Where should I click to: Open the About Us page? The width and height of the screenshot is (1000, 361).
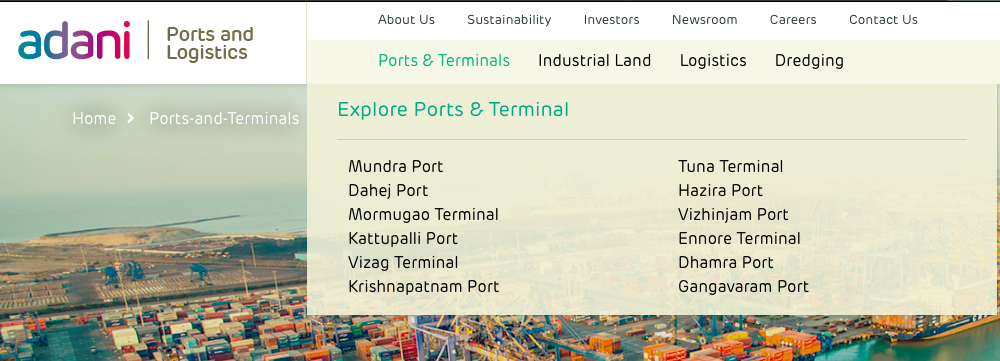(406, 20)
